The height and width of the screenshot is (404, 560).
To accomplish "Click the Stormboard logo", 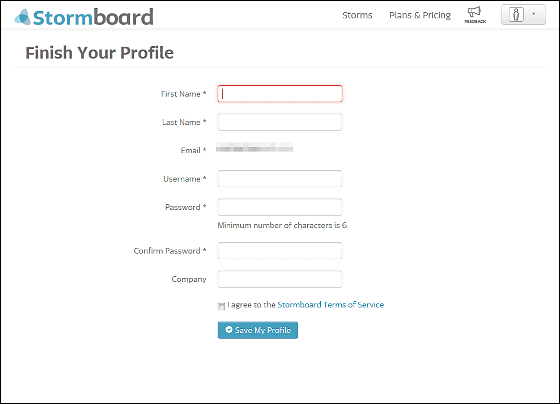I will point(84,17).
